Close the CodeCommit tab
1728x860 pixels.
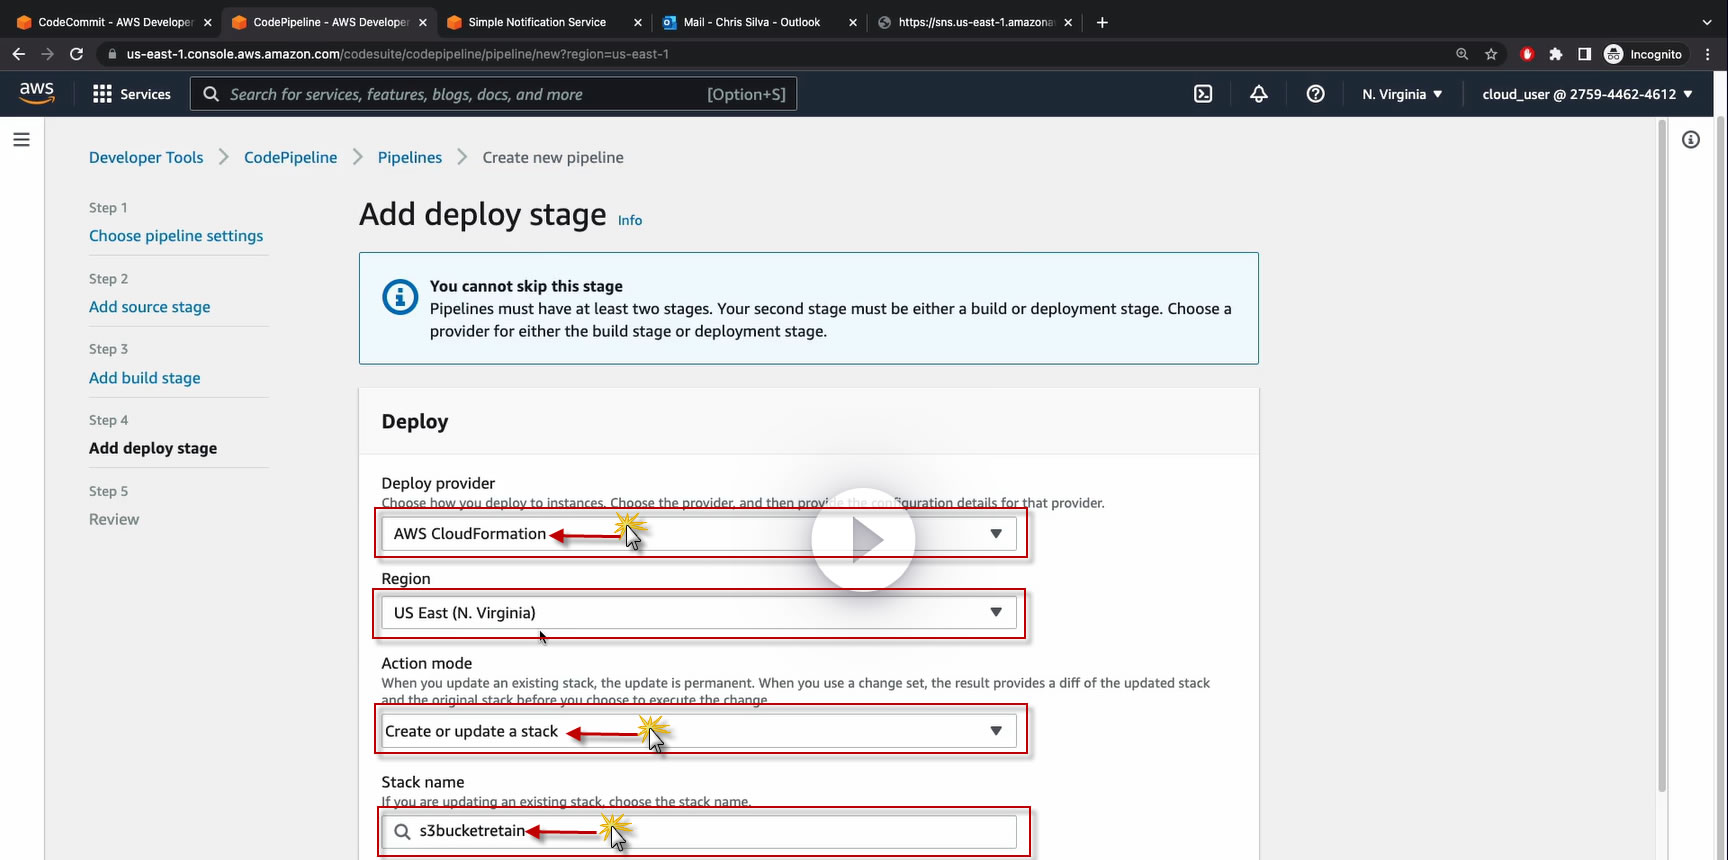point(208,22)
